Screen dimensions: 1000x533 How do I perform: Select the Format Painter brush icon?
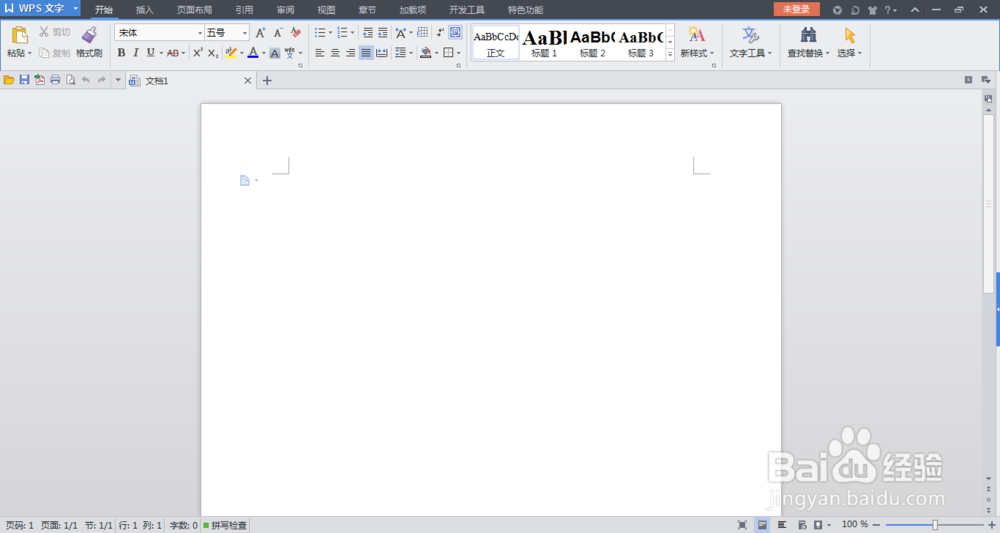coord(89,35)
